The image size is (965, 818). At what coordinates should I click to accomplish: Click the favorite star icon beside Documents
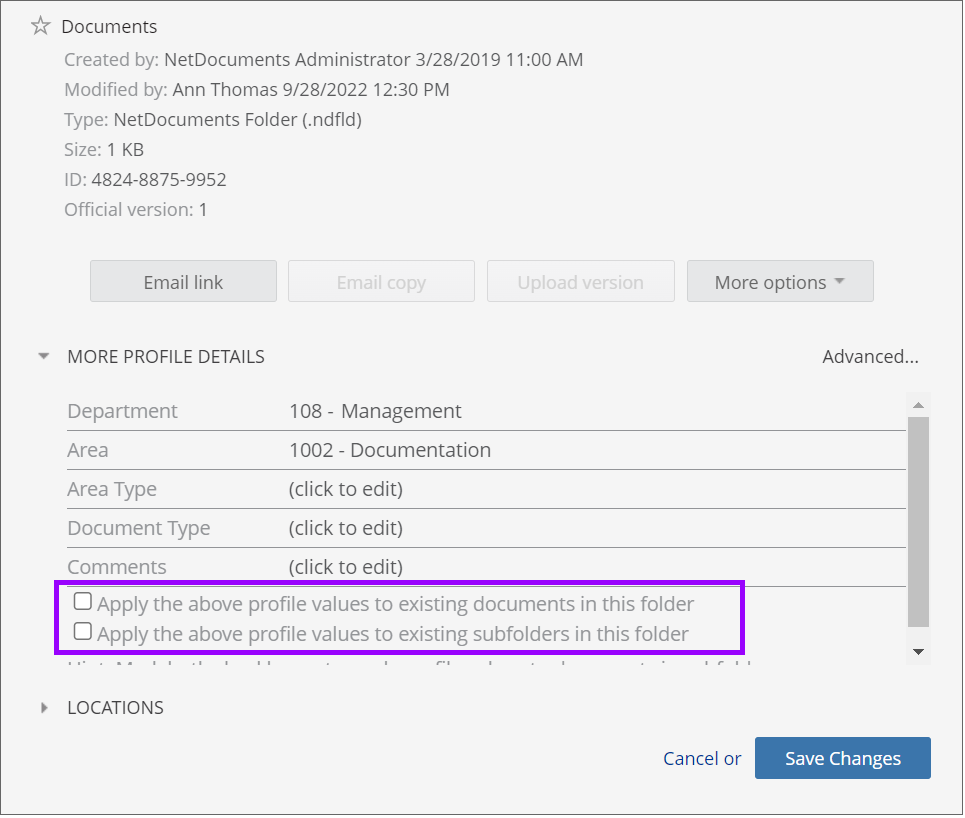(x=40, y=27)
